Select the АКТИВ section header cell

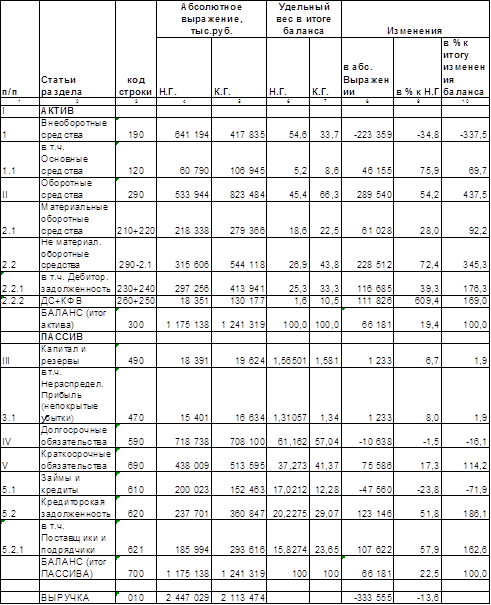click(x=77, y=111)
